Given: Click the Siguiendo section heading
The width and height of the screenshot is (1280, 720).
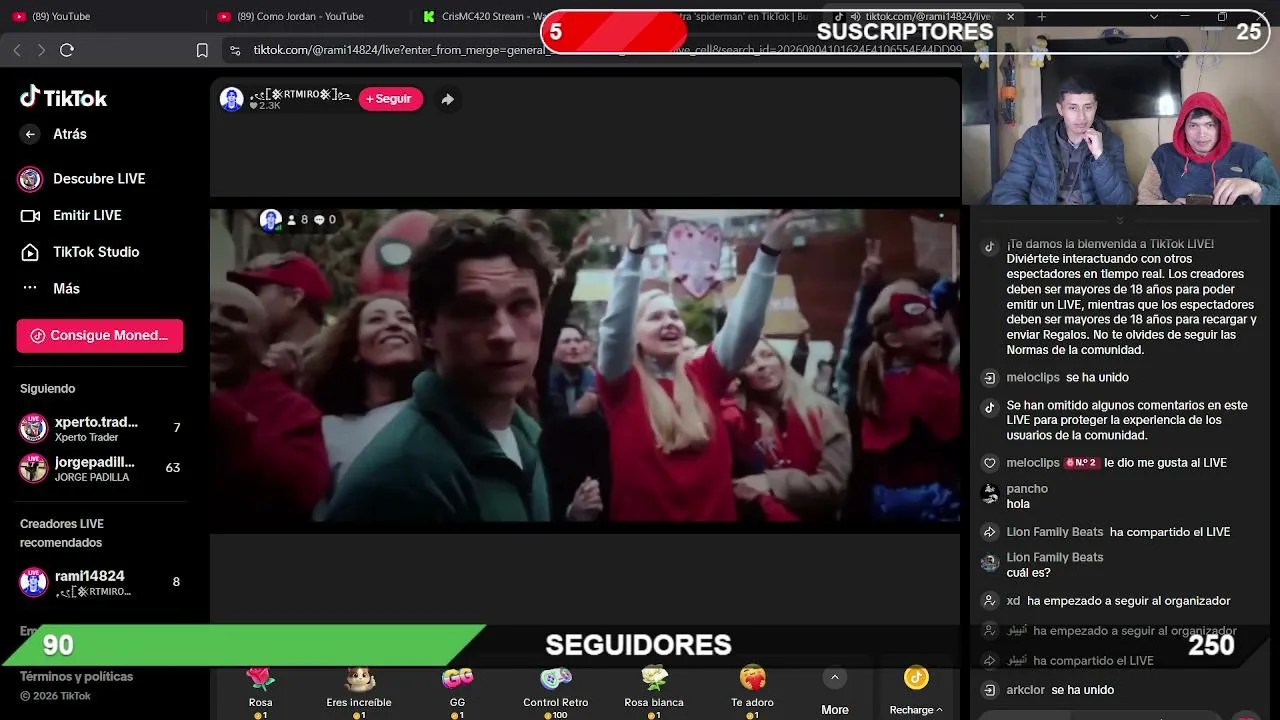Looking at the screenshot, I should pos(47,389).
